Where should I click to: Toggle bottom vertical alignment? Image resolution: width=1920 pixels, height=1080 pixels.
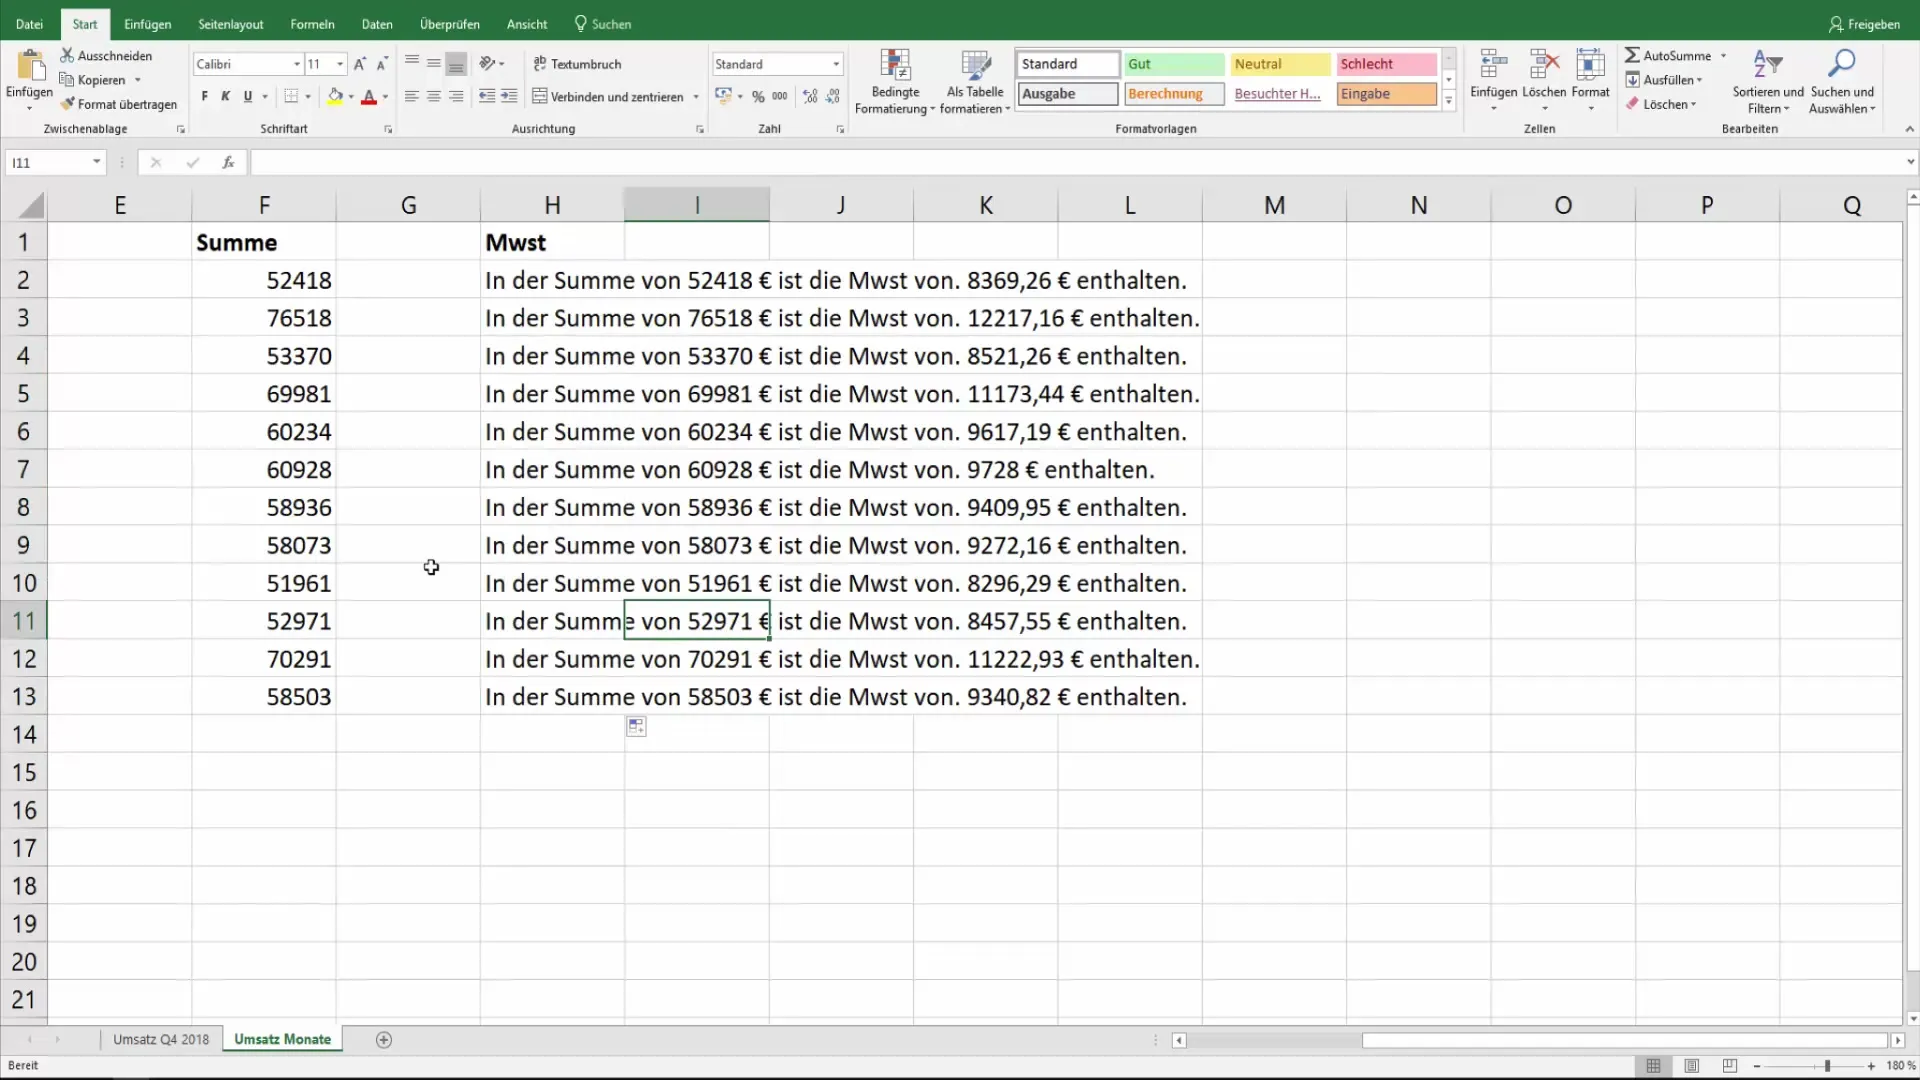[456, 64]
